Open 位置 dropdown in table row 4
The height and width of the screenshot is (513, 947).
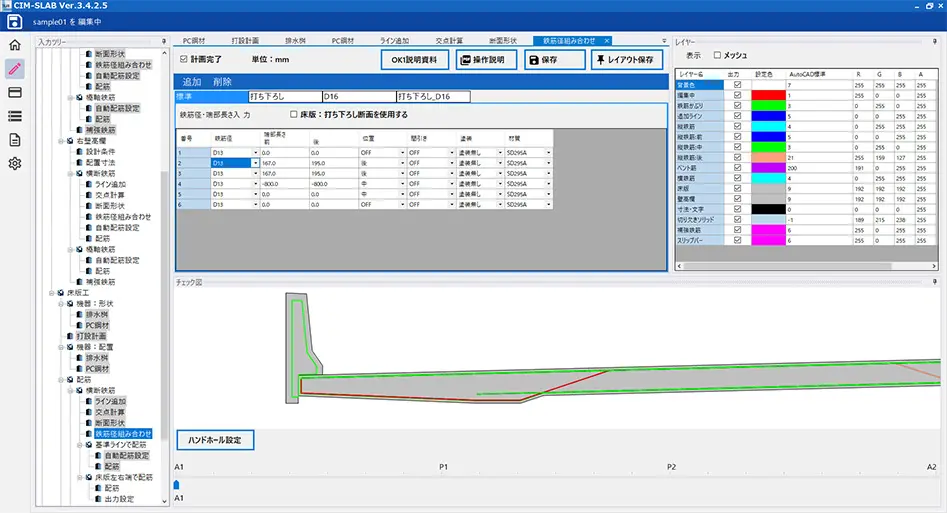403,184
